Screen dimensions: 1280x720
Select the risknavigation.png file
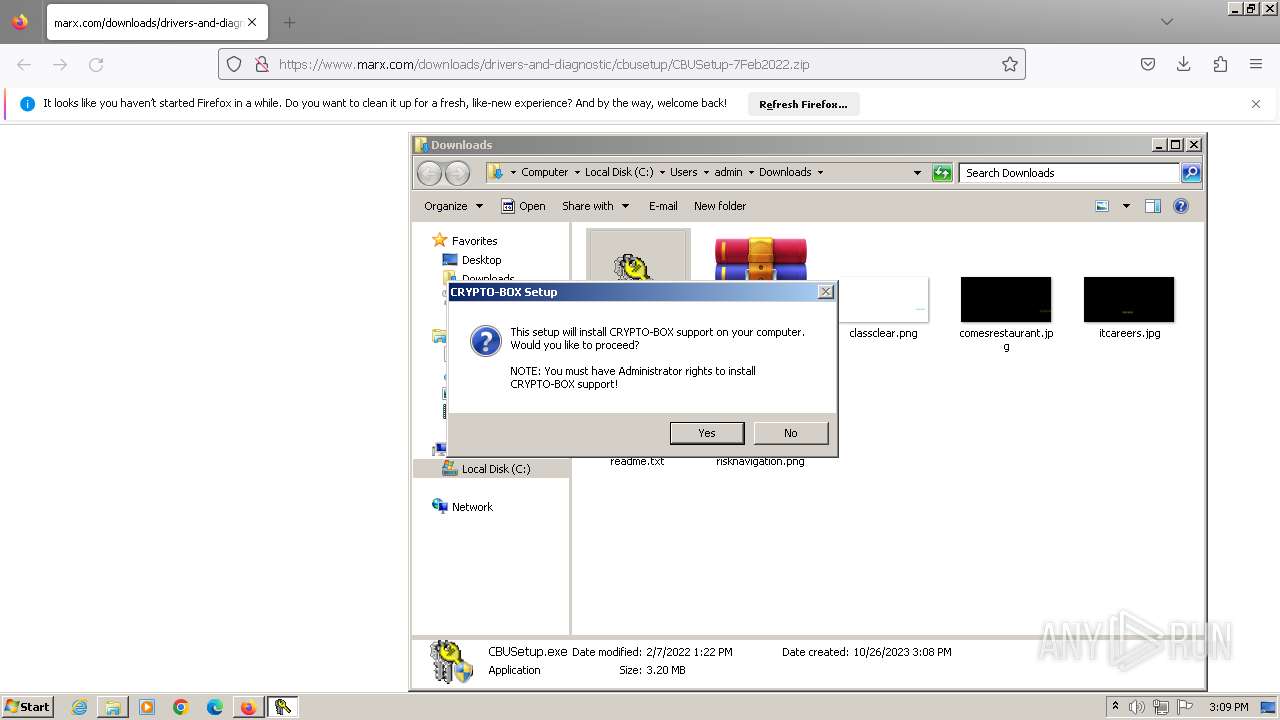[x=760, y=461]
